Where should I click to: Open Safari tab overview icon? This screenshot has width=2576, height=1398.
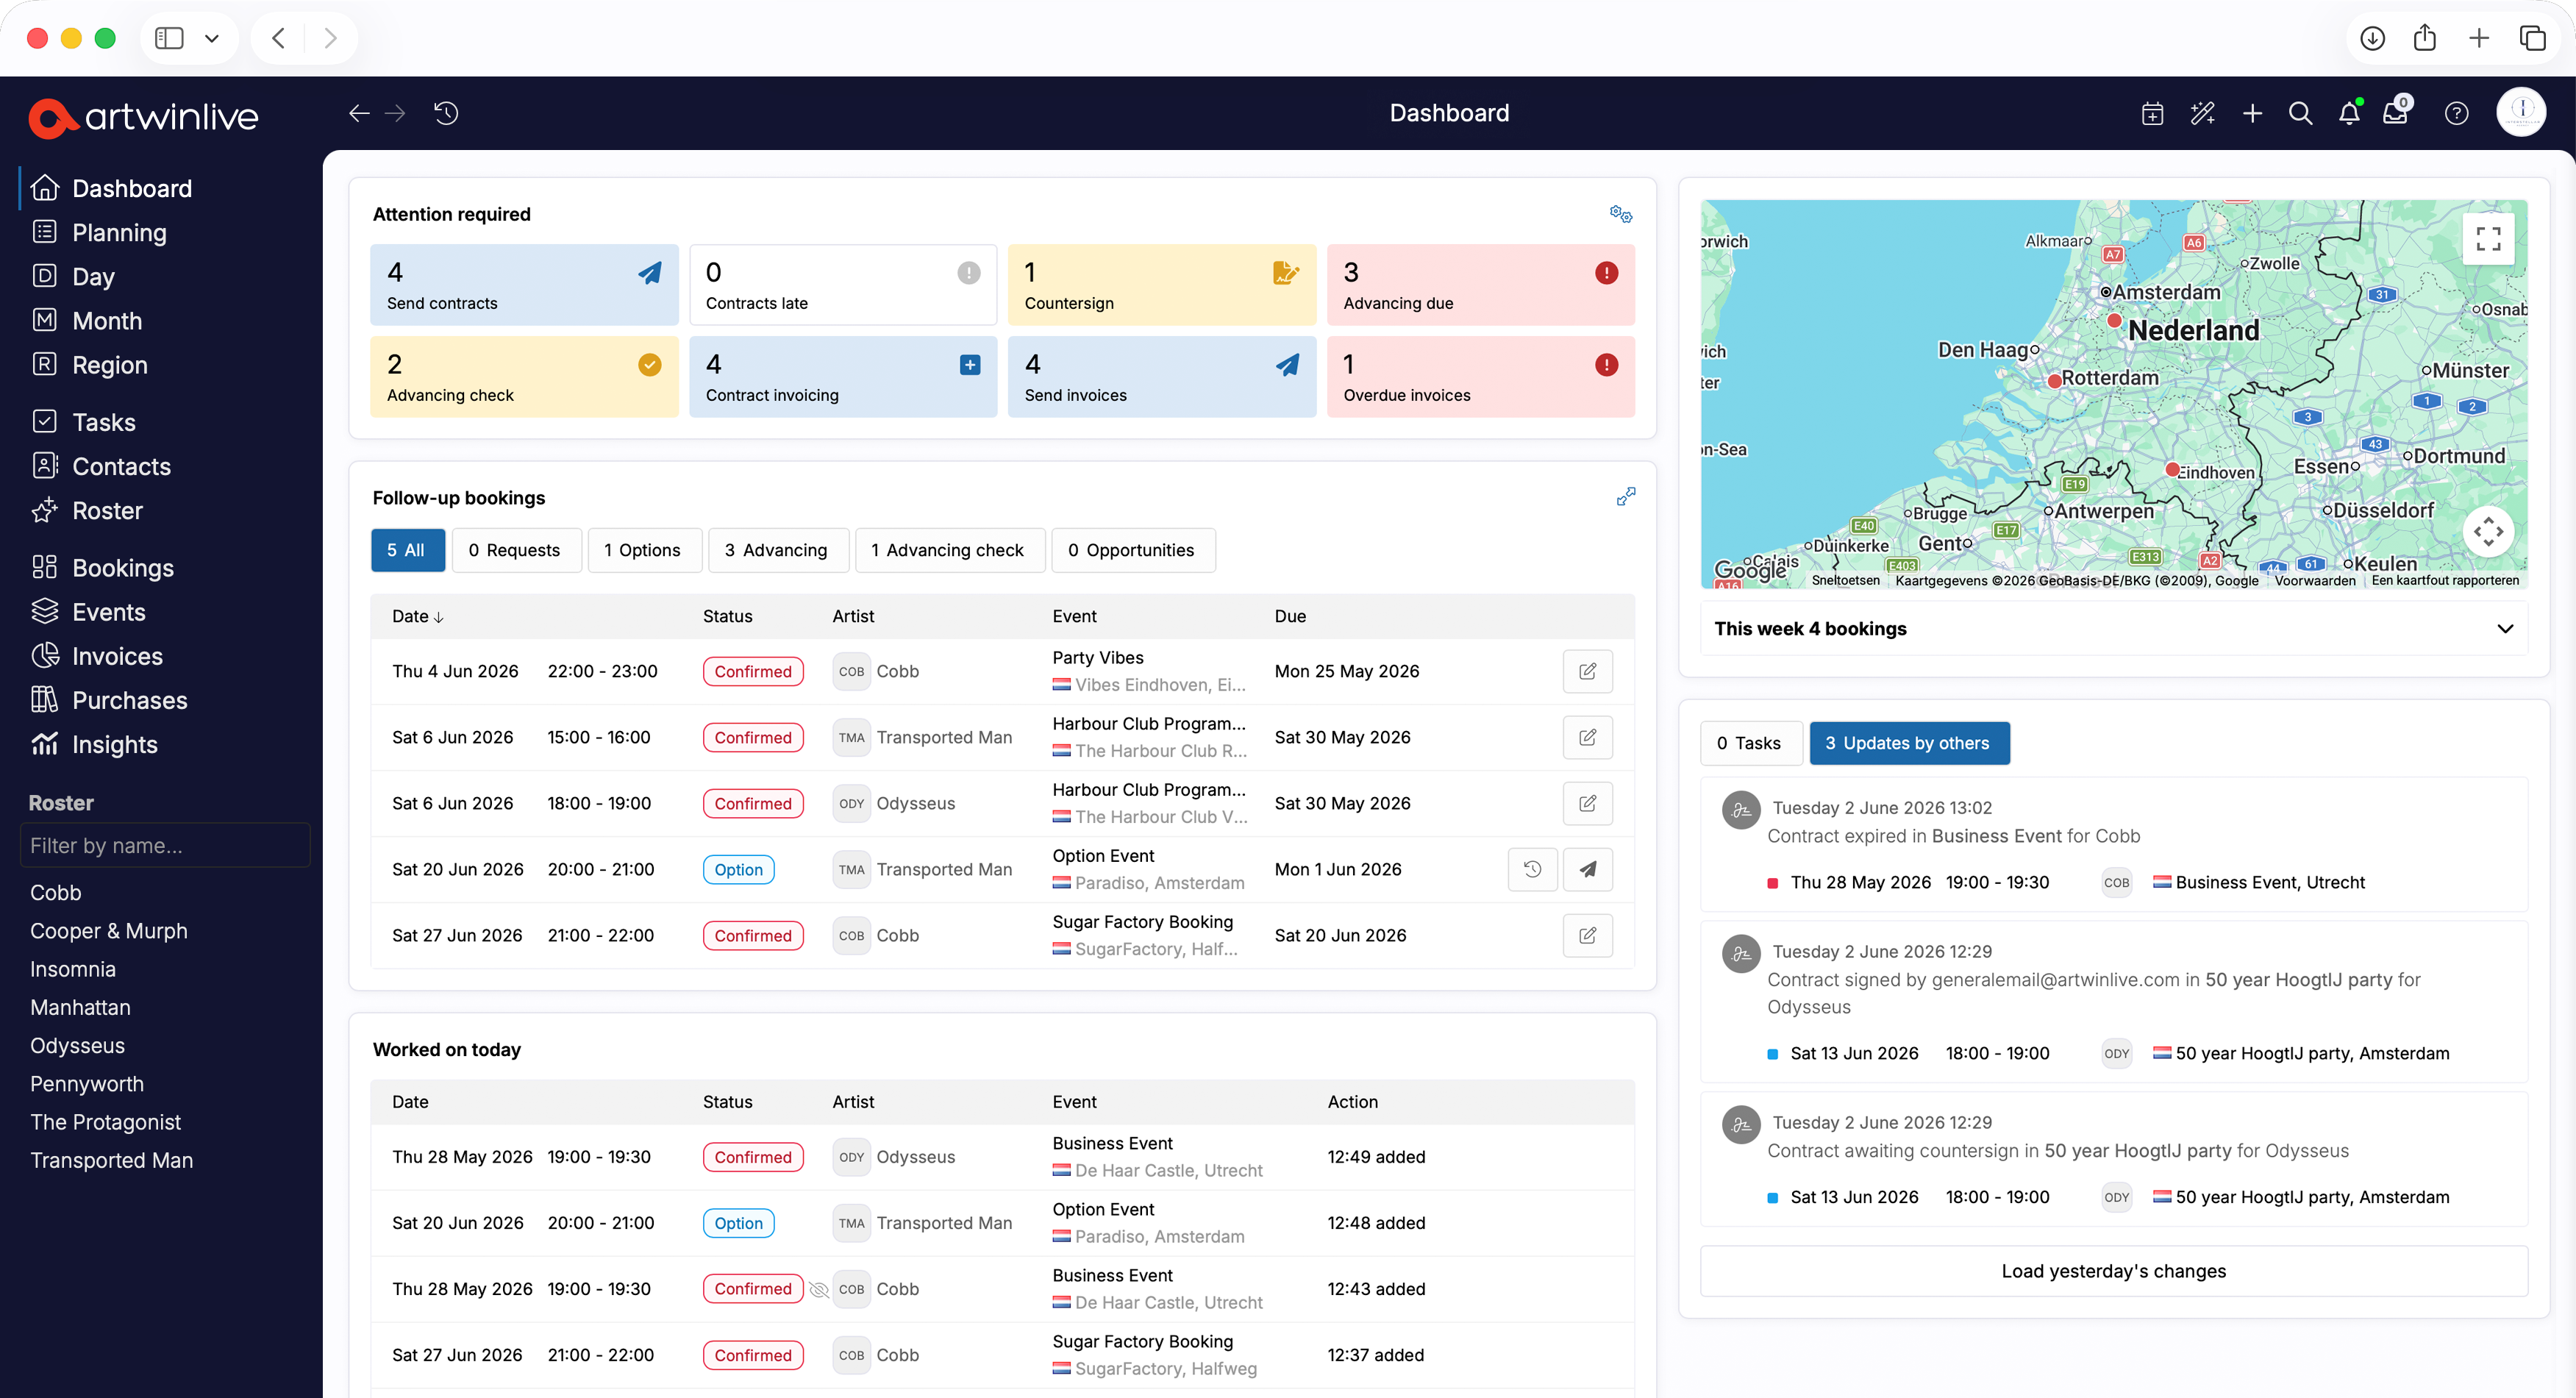(2532, 38)
